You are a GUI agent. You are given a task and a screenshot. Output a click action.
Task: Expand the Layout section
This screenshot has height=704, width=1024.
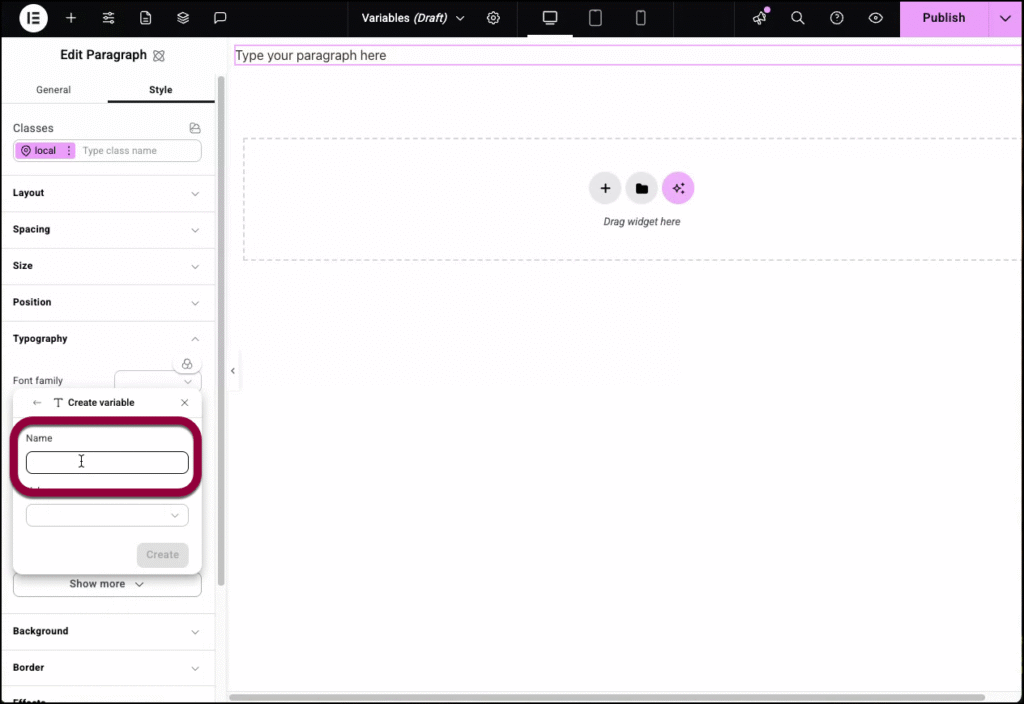coord(107,193)
